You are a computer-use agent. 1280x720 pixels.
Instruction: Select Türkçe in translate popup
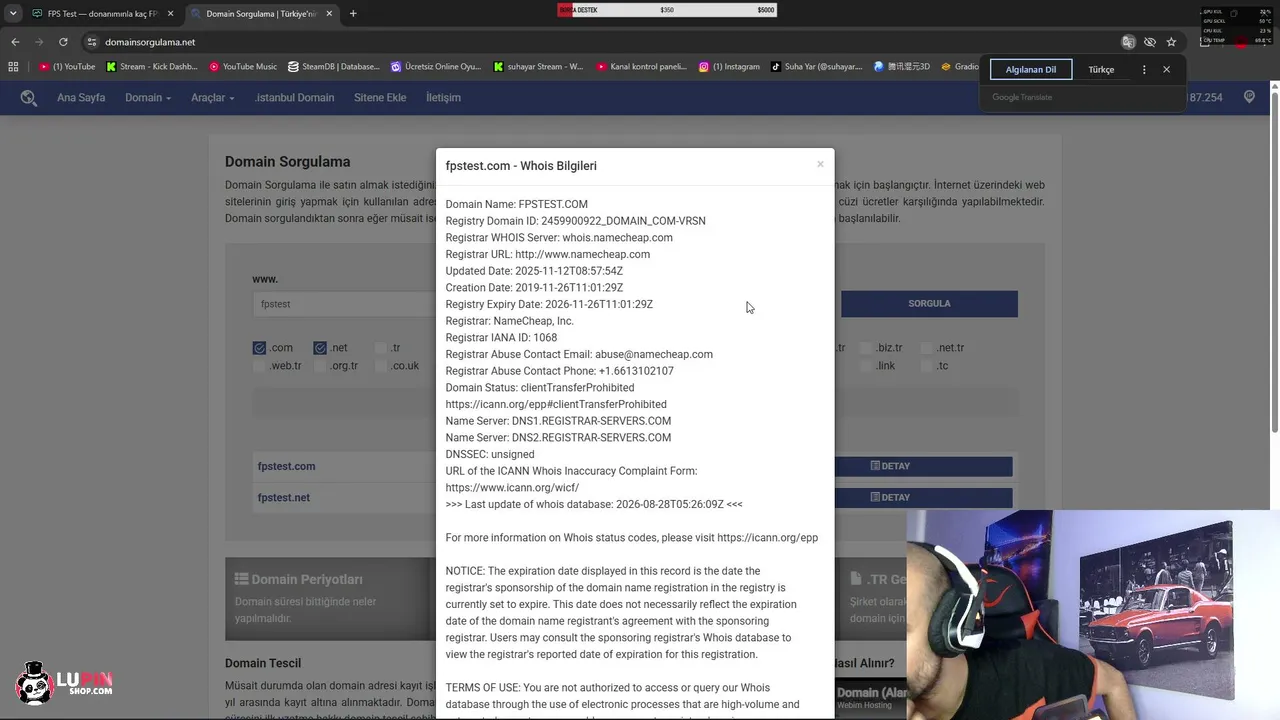pos(1101,70)
